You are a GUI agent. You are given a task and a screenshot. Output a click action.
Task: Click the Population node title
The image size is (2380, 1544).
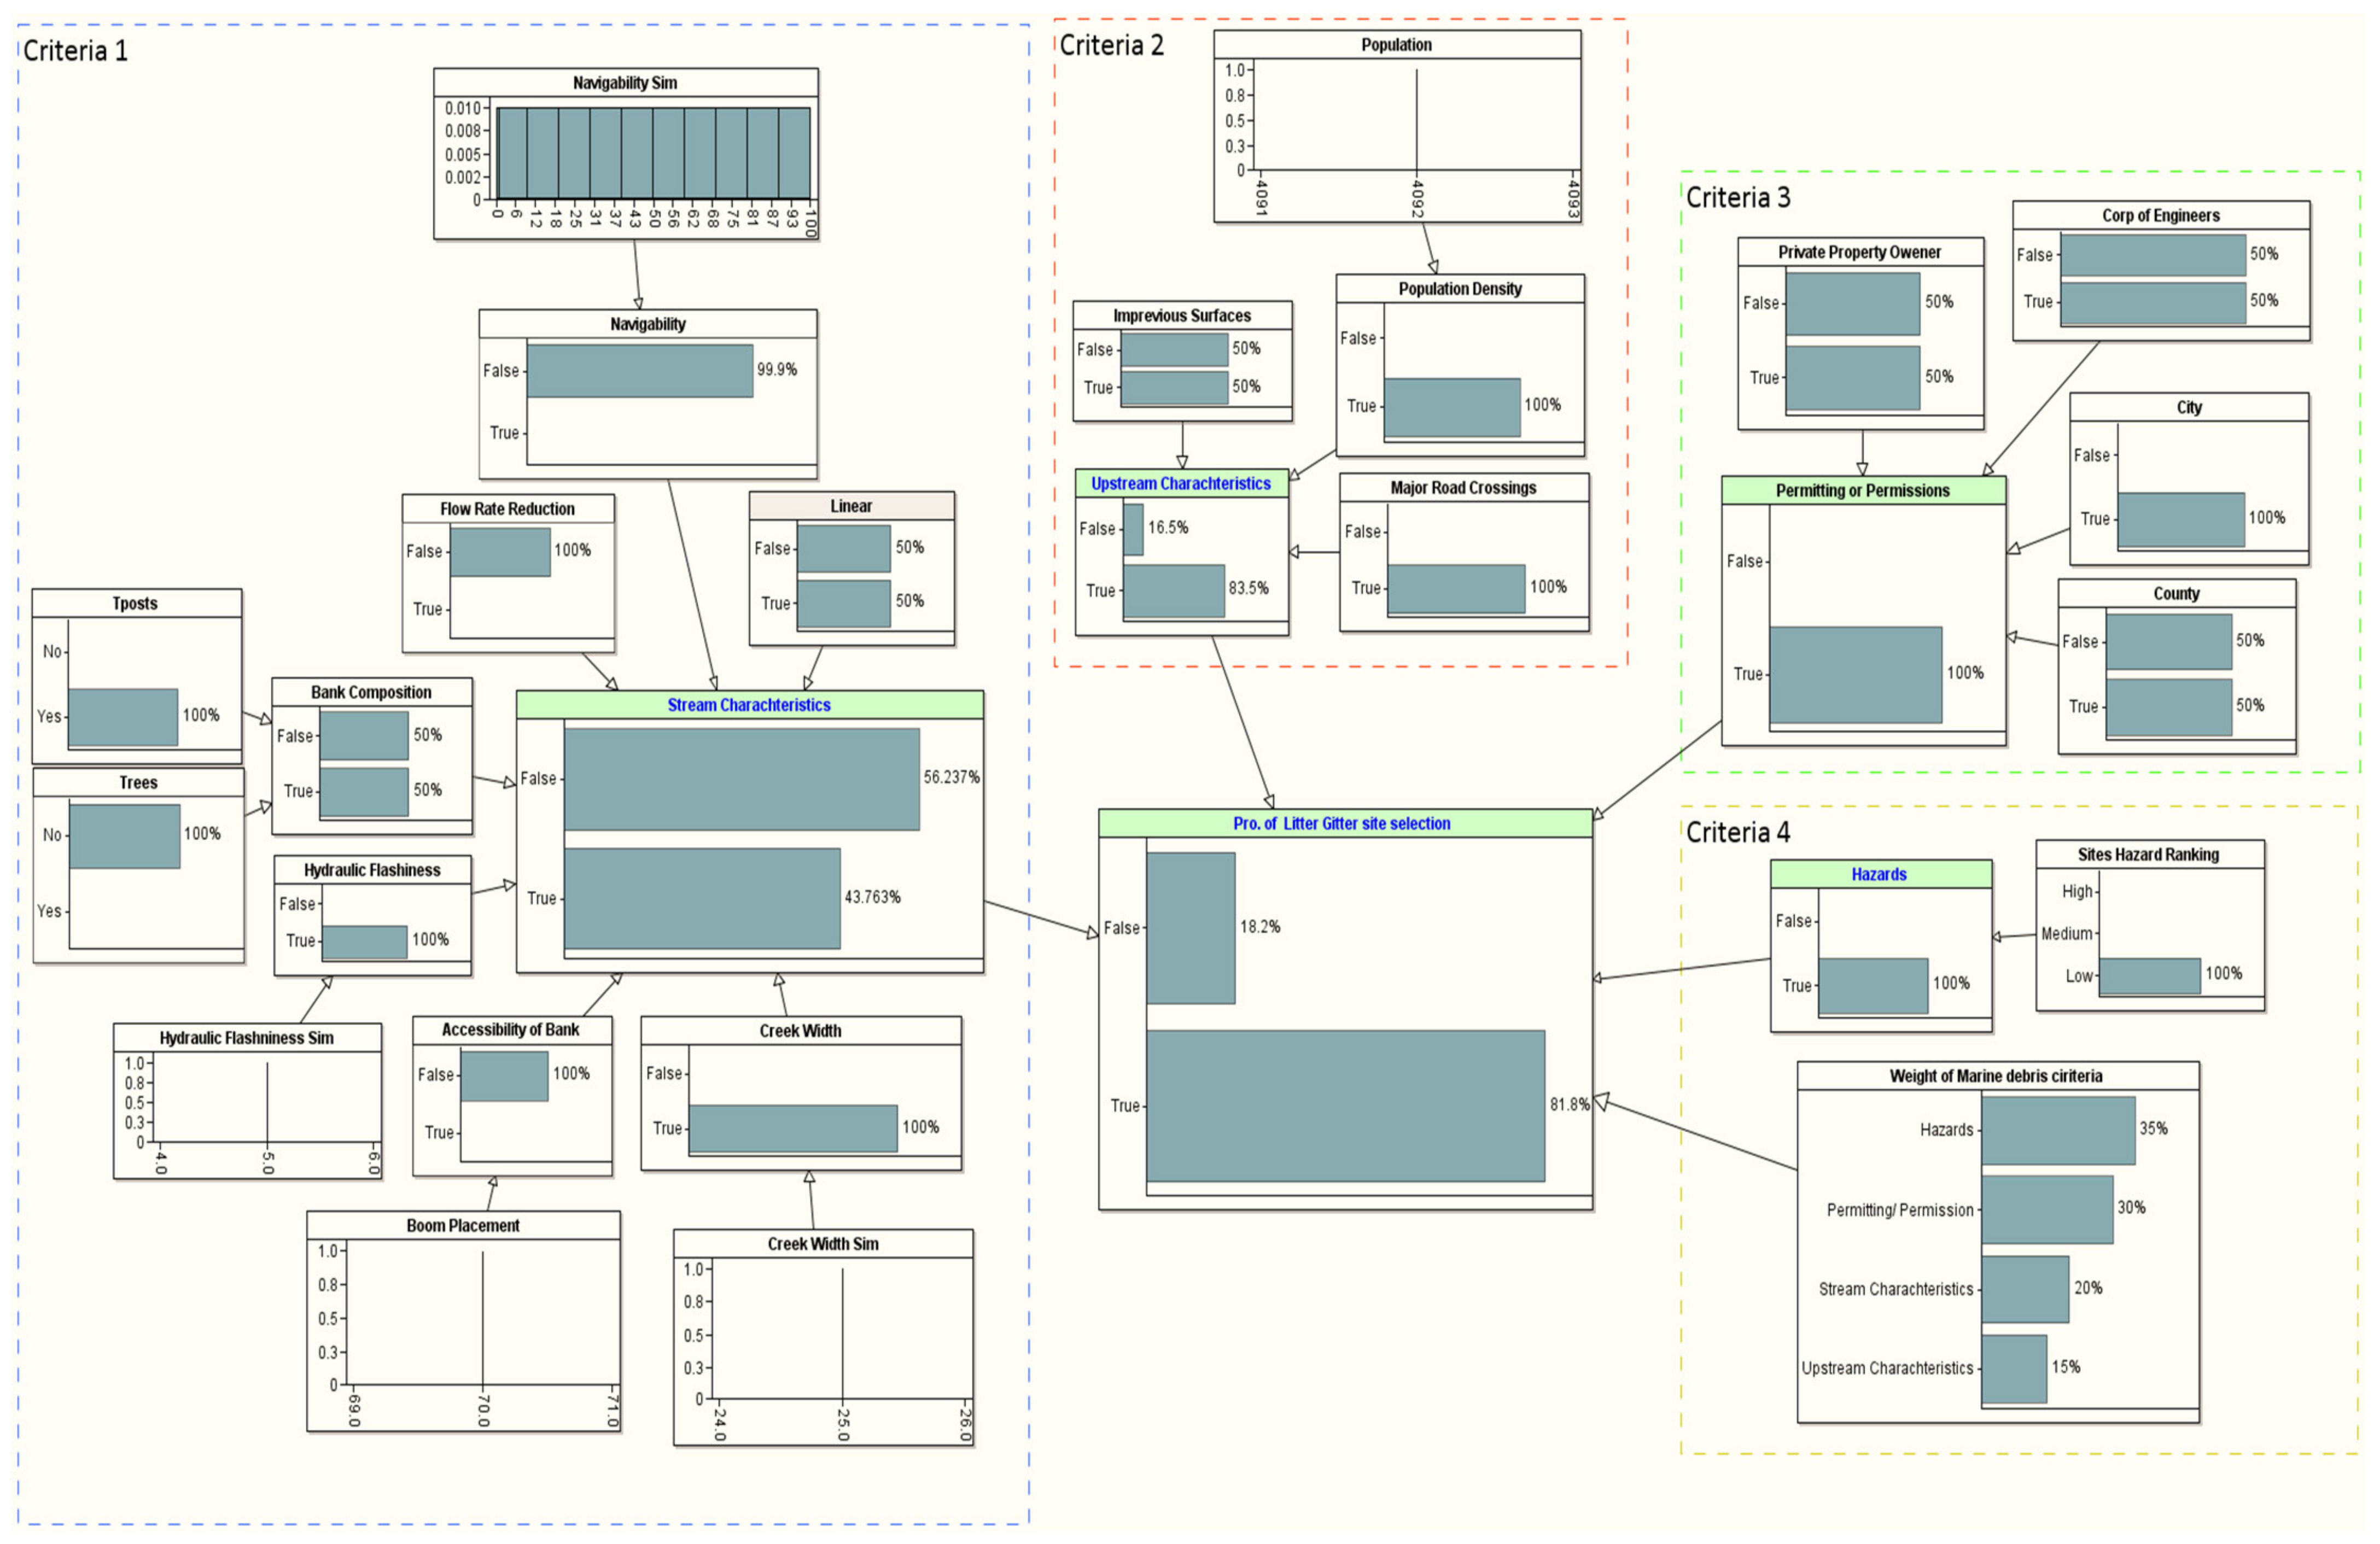[1396, 45]
